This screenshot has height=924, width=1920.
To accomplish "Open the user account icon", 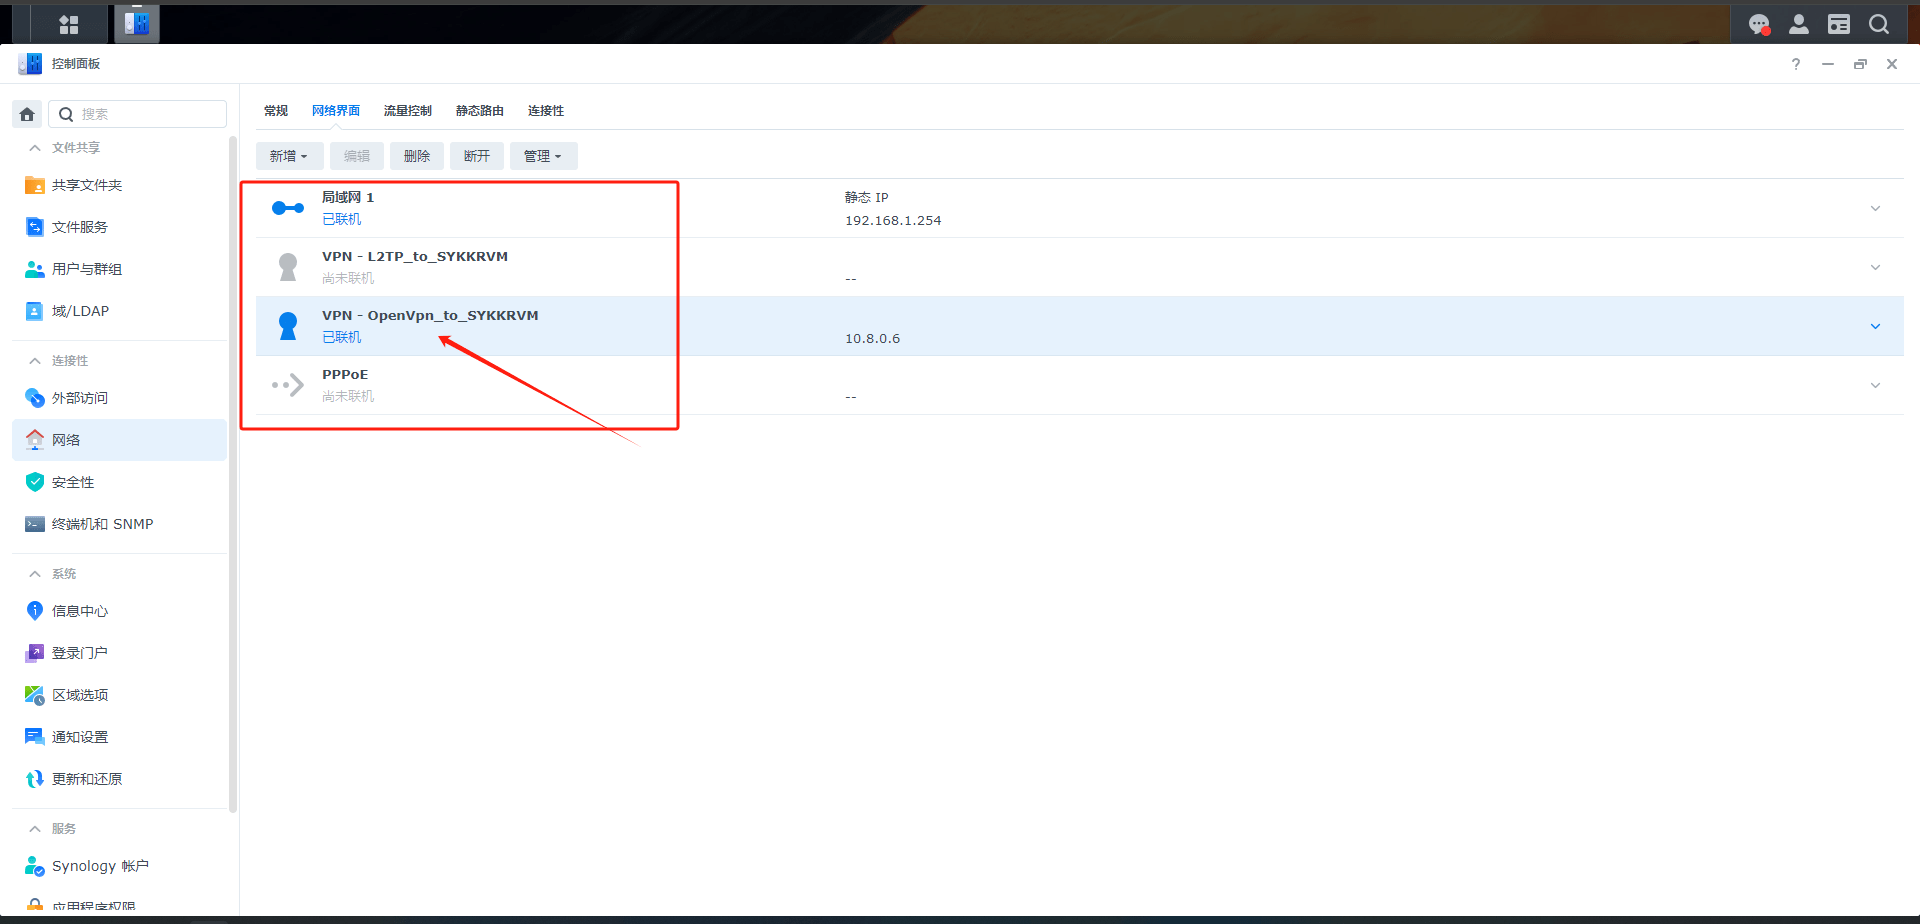I will (1799, 24).
